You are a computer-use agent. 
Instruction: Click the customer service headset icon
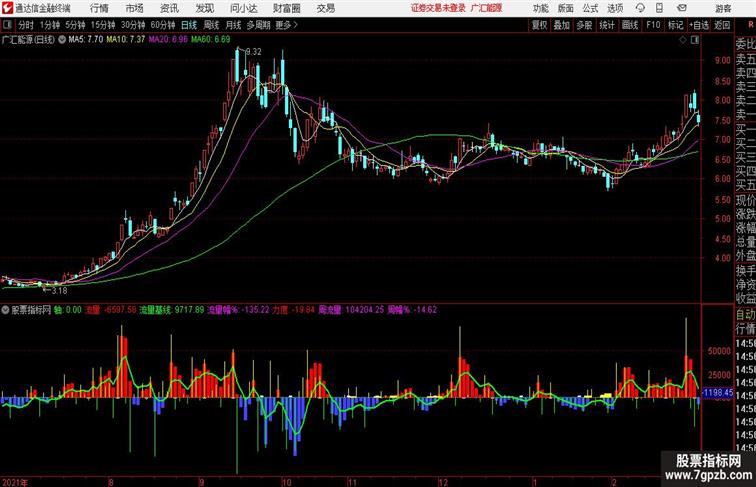pos(640,8)
